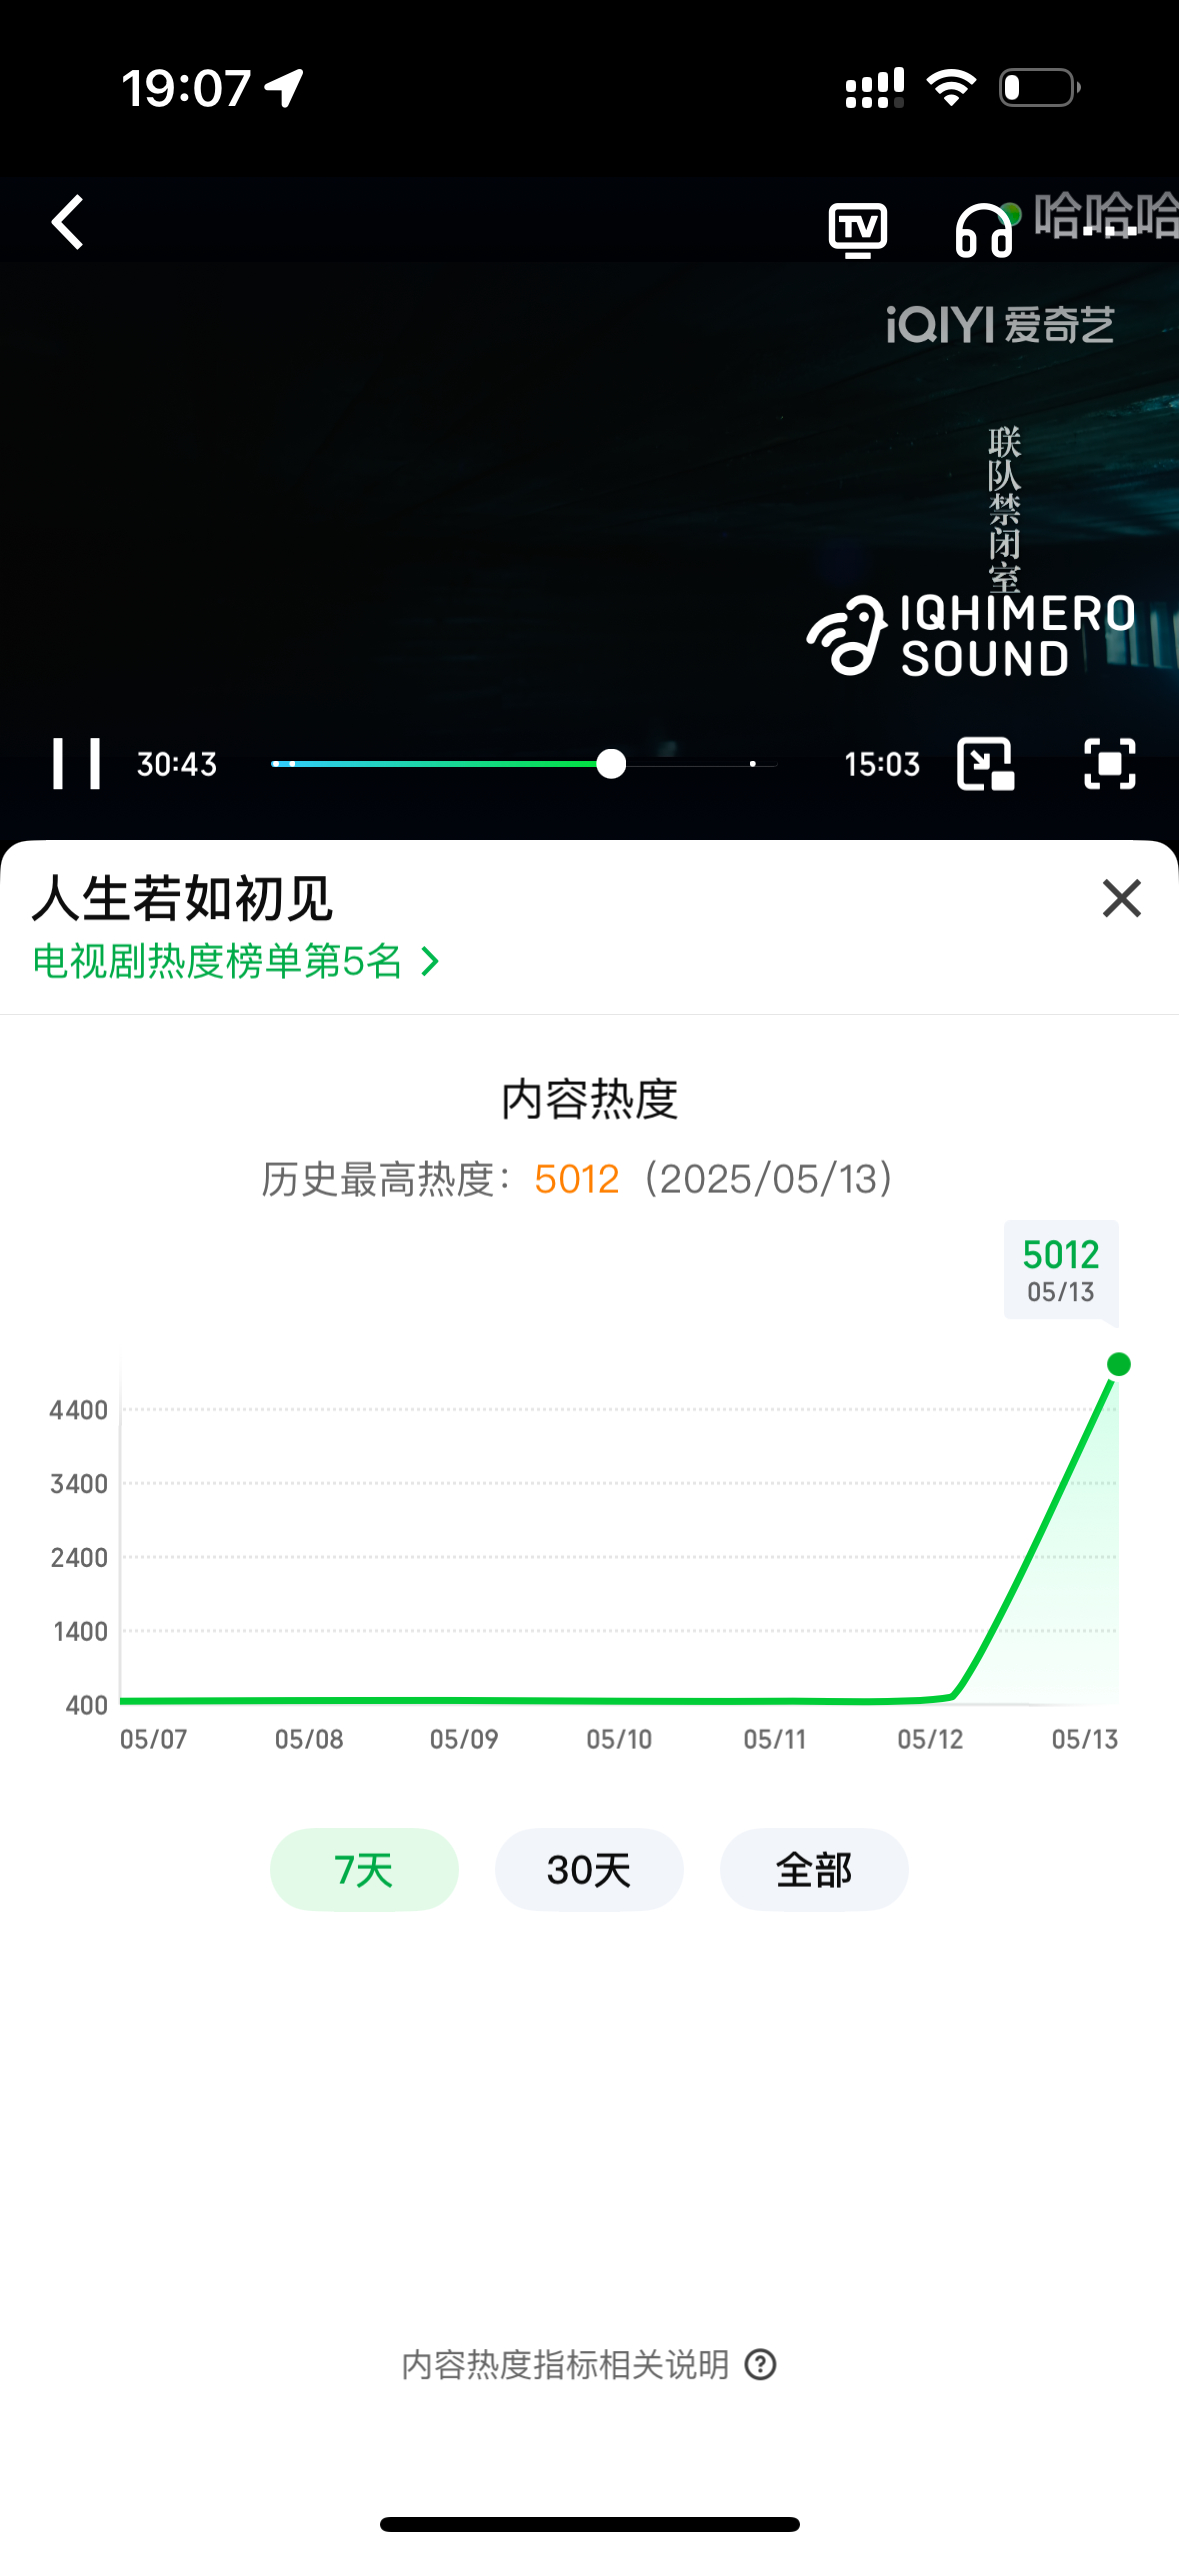Screen dimensions: 1179x2556
Task: Cast video with the TV icon
Action: 858,229
